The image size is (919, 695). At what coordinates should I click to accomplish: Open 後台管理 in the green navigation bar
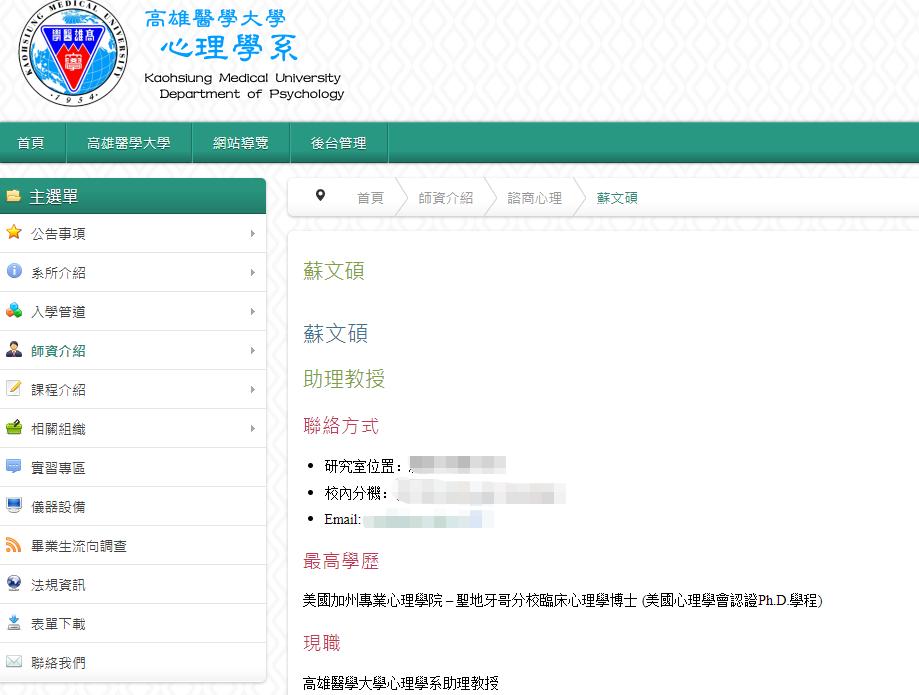point(338,143)
